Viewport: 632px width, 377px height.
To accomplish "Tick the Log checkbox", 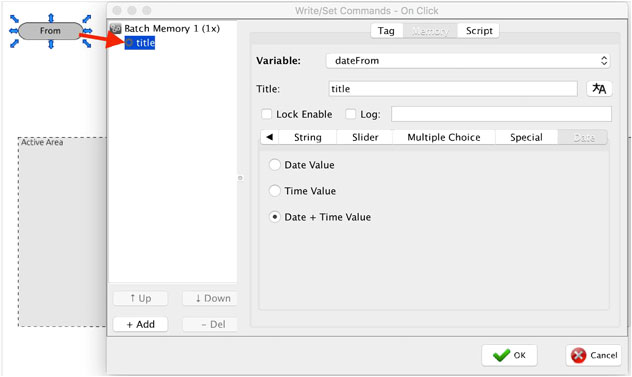I will tap(351, 114).
